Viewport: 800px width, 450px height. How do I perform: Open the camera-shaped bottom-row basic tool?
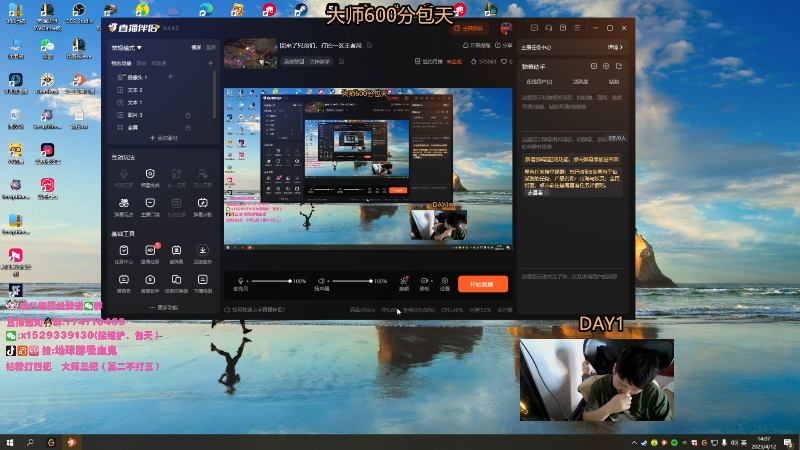point(150,284)
